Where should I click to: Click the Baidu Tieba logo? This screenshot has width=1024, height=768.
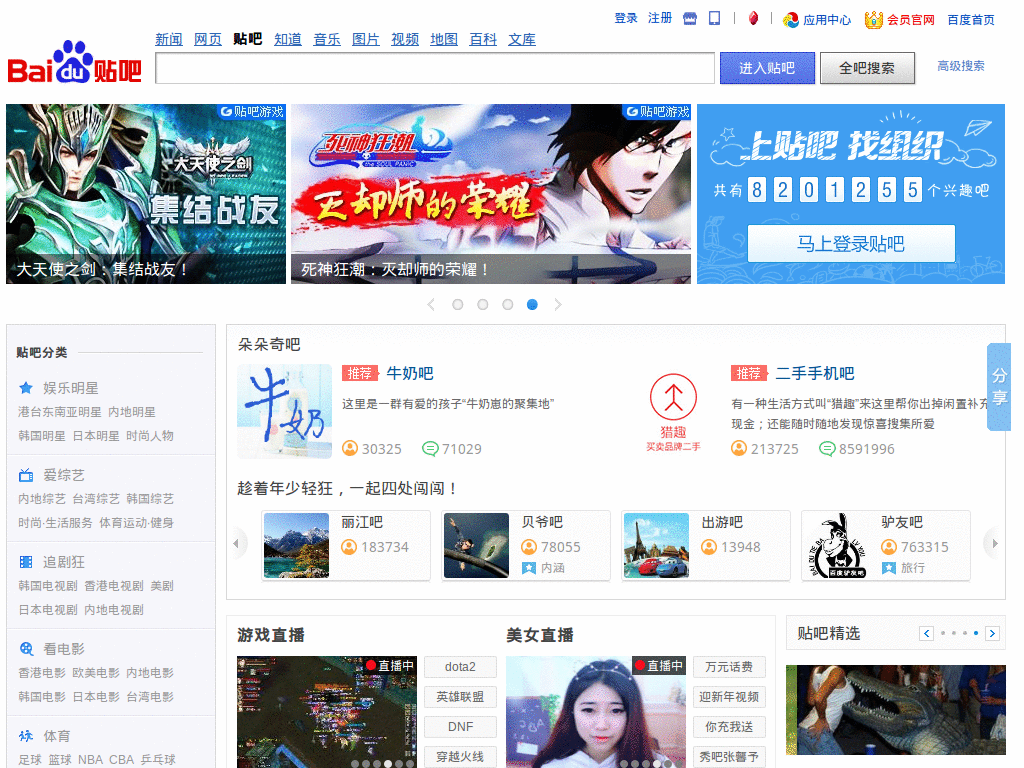tap(74, 63)
